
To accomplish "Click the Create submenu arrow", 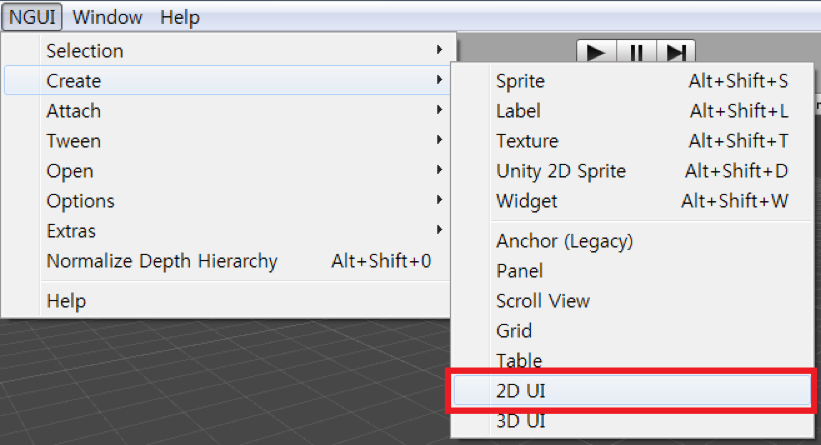I will [x=439, y=80].
